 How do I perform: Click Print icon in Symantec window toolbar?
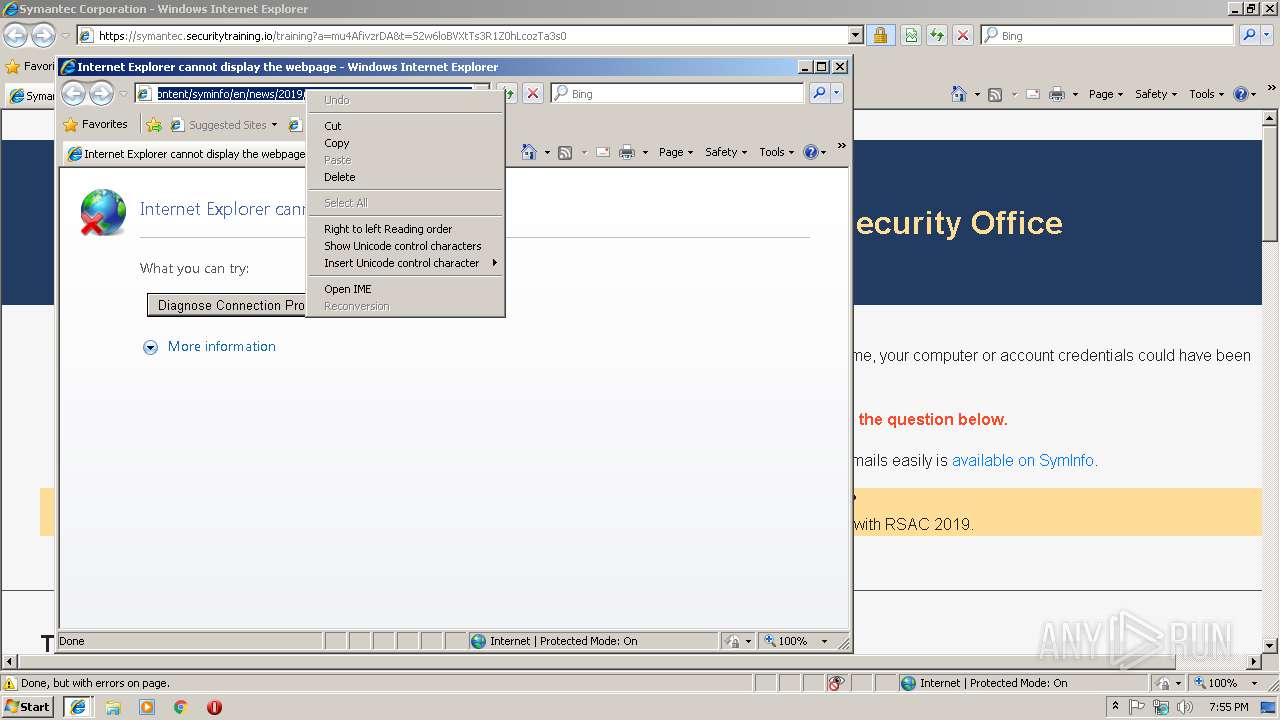(x=1057, y=94)
